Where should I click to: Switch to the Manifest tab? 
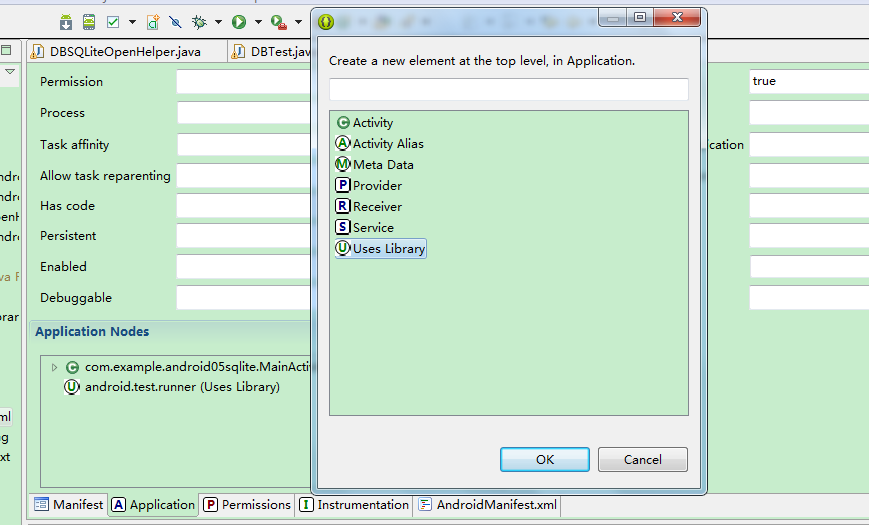(68, 504)
